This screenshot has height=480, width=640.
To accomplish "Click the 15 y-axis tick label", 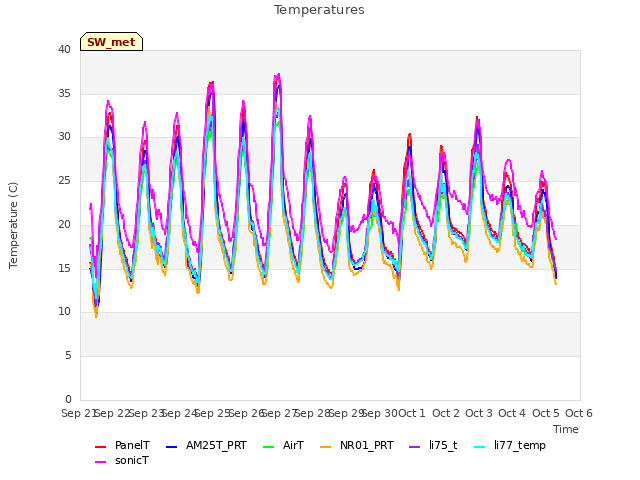I will coord(64,268).
